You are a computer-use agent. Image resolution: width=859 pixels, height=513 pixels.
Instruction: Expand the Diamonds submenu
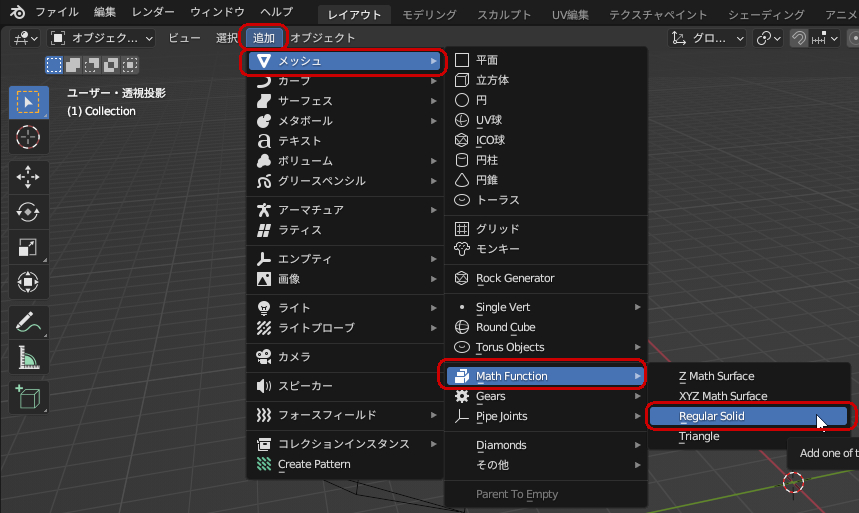pos(546,445)
